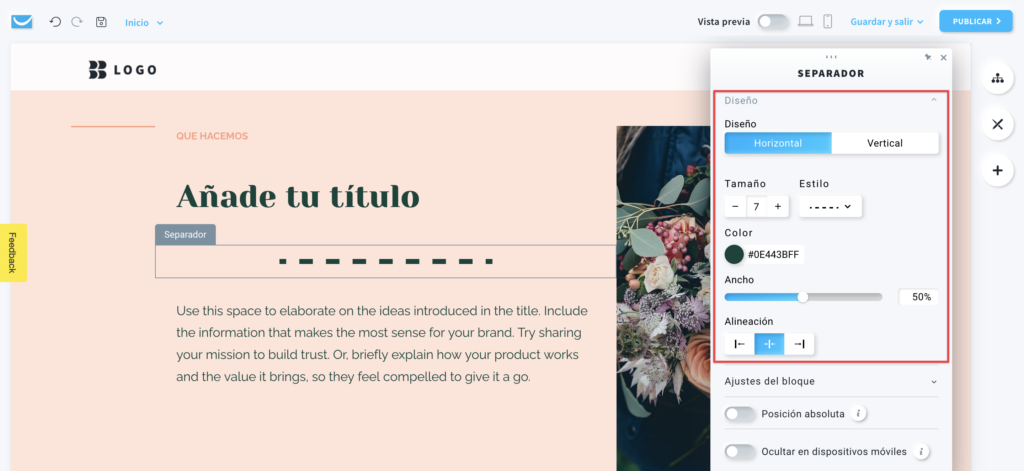Open the Guardar y salir dropdown
This screenshot has width=1024, height=471.
coord(887,22)
